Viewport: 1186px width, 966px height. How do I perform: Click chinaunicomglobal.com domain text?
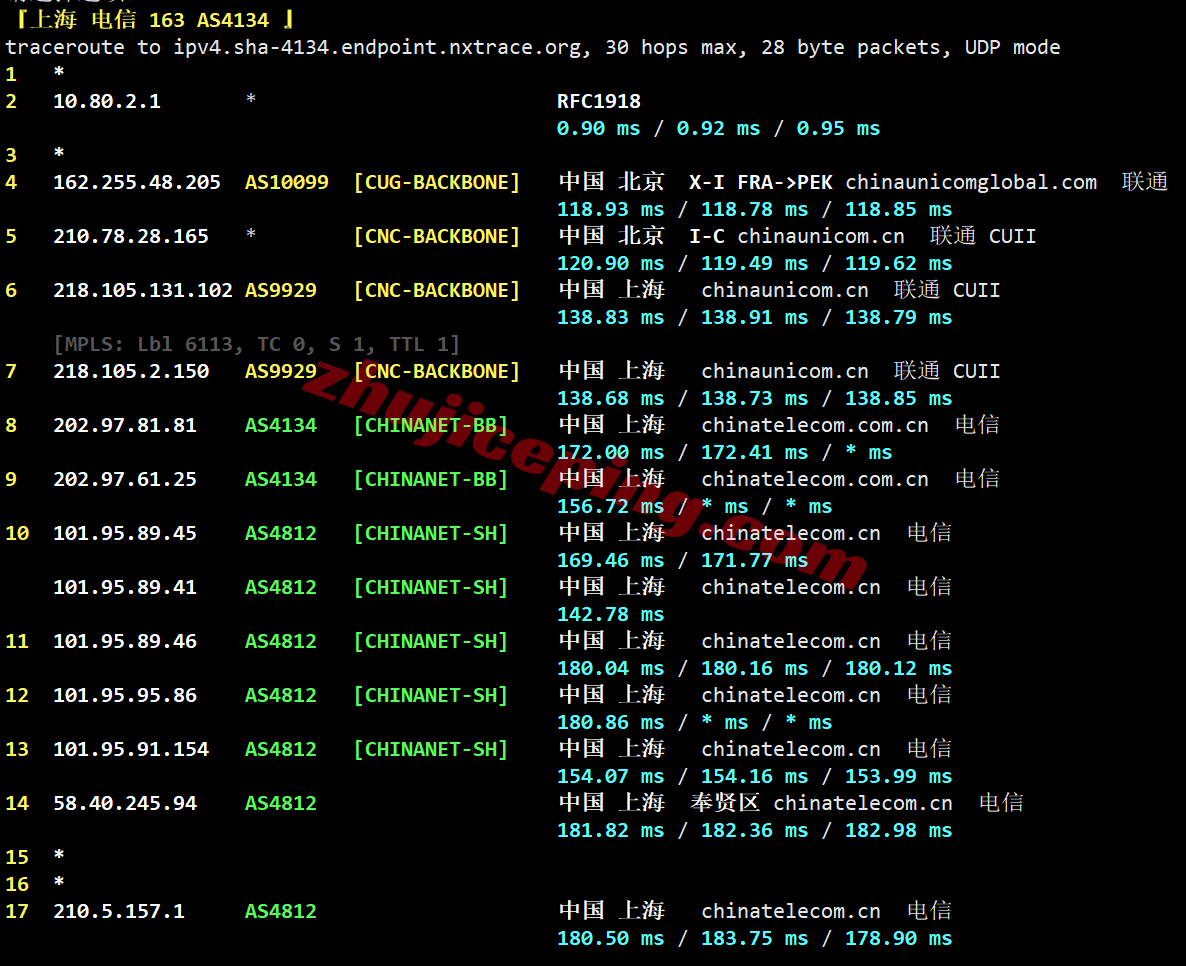971,182
